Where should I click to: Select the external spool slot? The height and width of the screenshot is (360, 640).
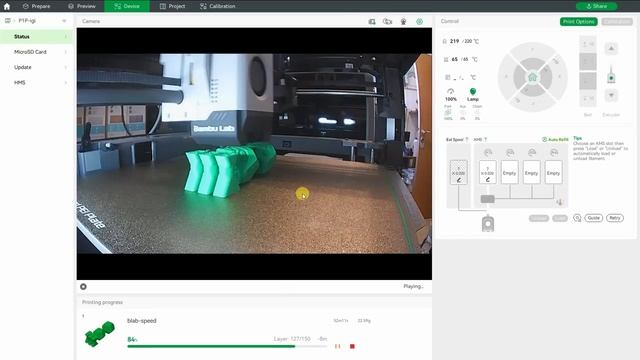click(x=458, y=172)
